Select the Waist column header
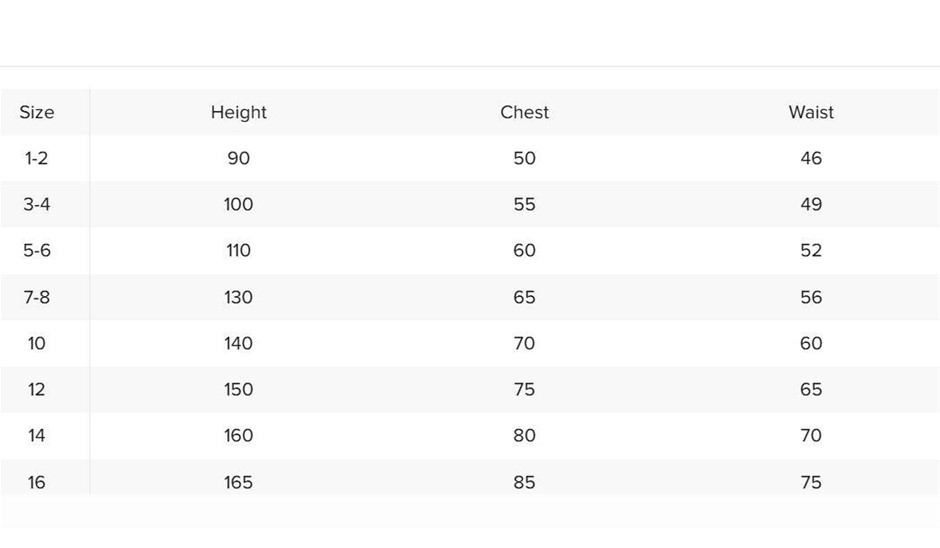Image resolution: width=940 pixels, height=548 pixels. point(810,112)
